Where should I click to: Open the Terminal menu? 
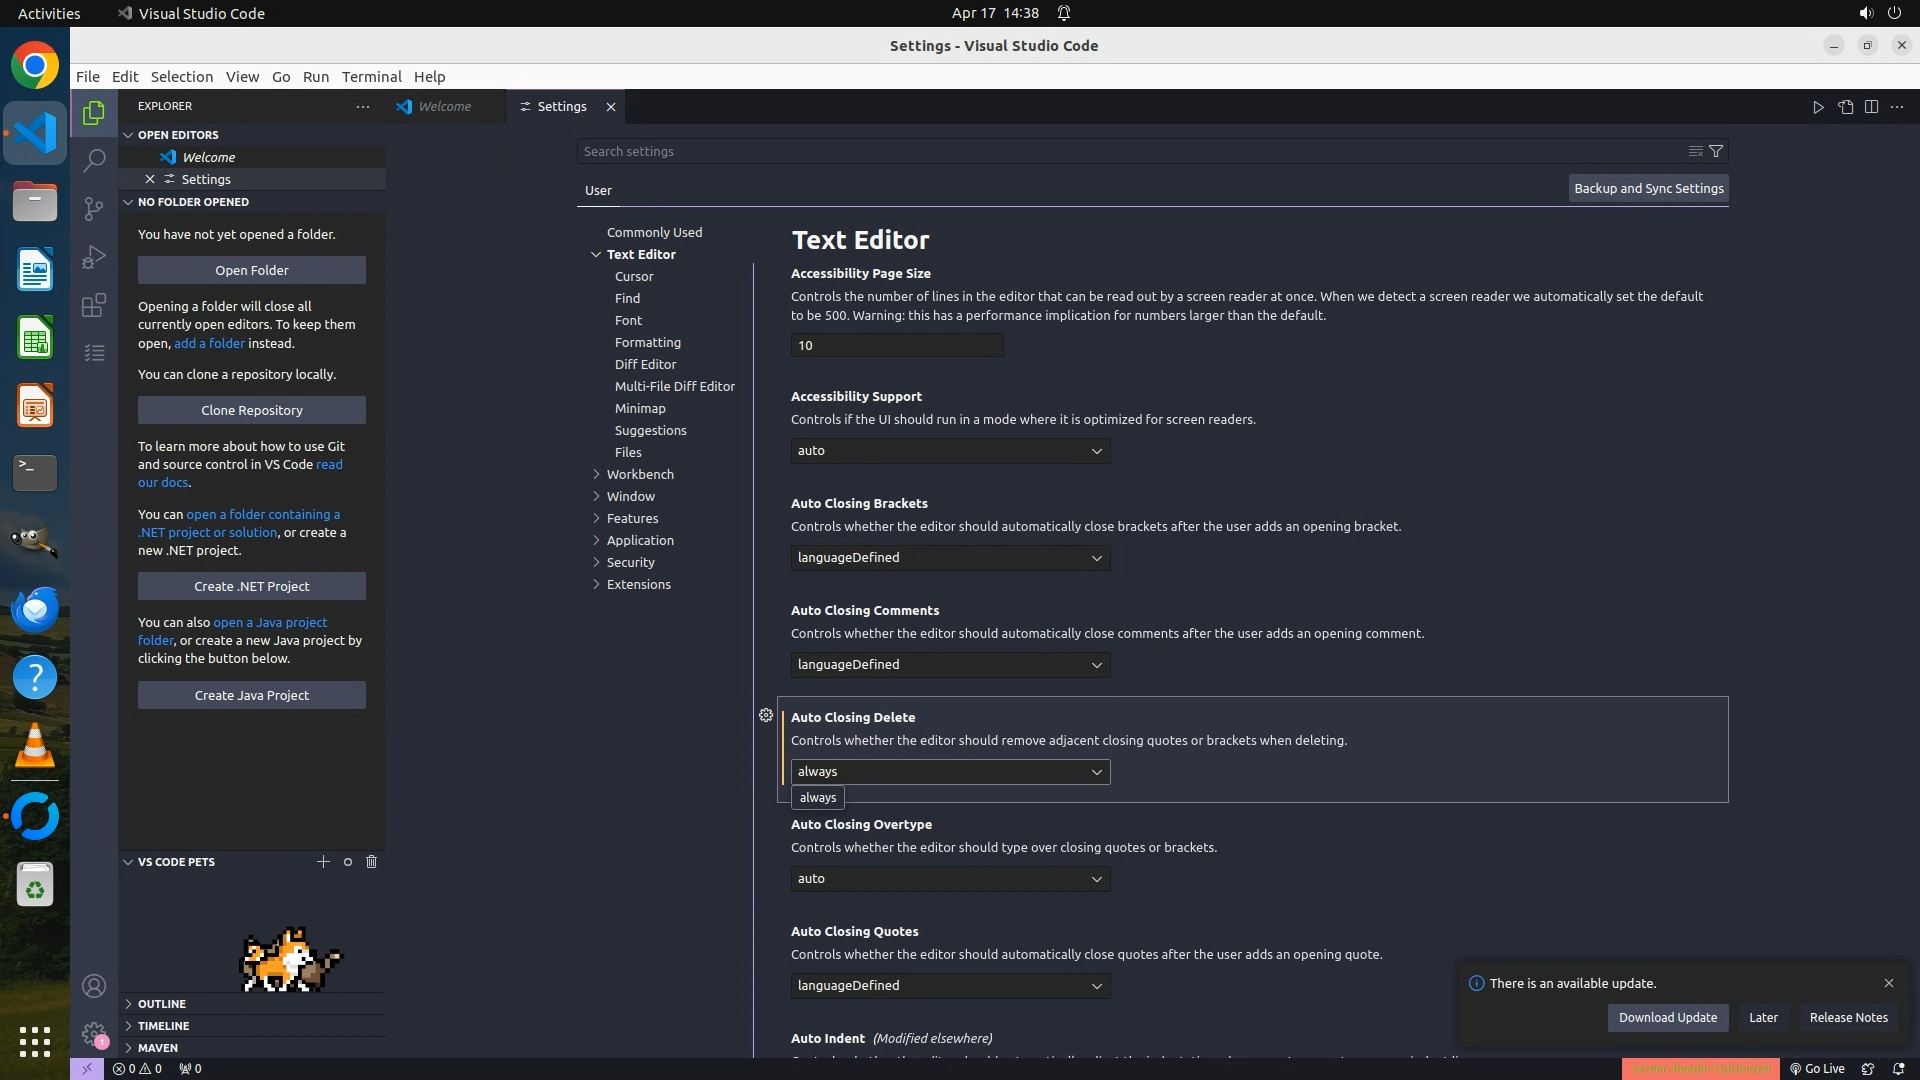click(371, 77)
